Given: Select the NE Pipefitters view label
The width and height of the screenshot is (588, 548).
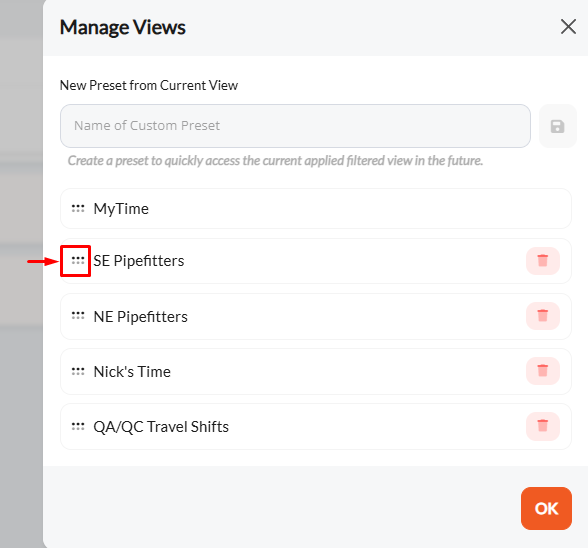Looking at the screenshot, I should pos(140,317).
